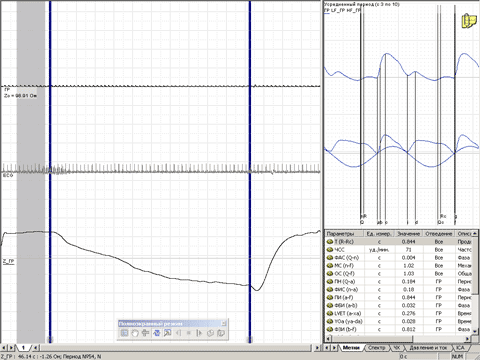Click the Z_ГР channel label
Screen dimensions: 480x360
coord(8,262)
